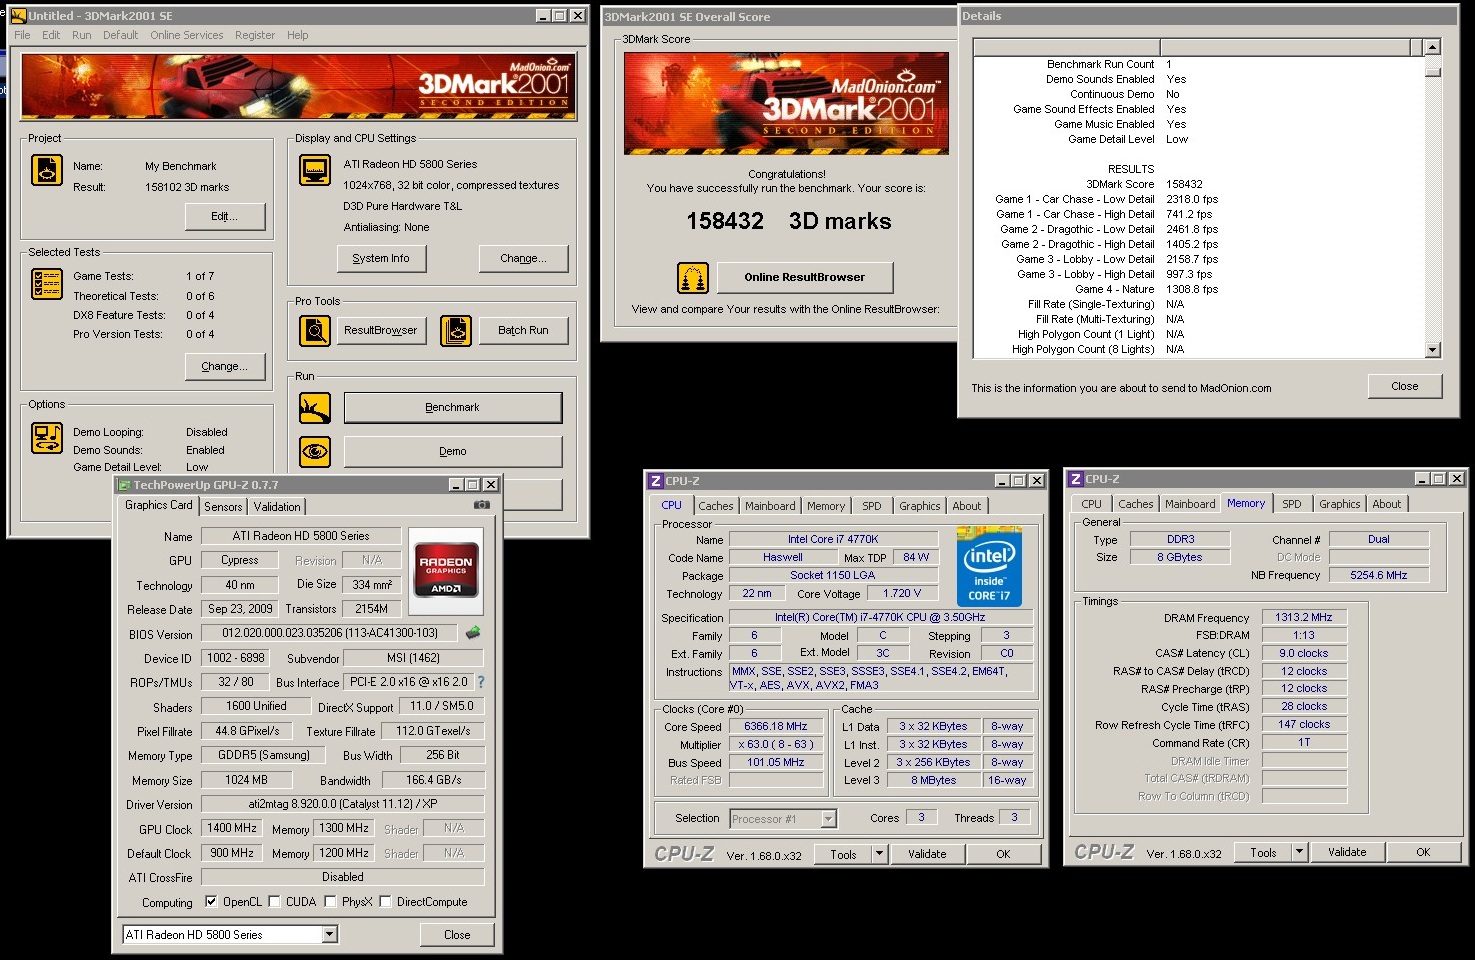Click OK in CPU-Z Memory window
The image size is (1475, 960).
[x=1423, y=852]
